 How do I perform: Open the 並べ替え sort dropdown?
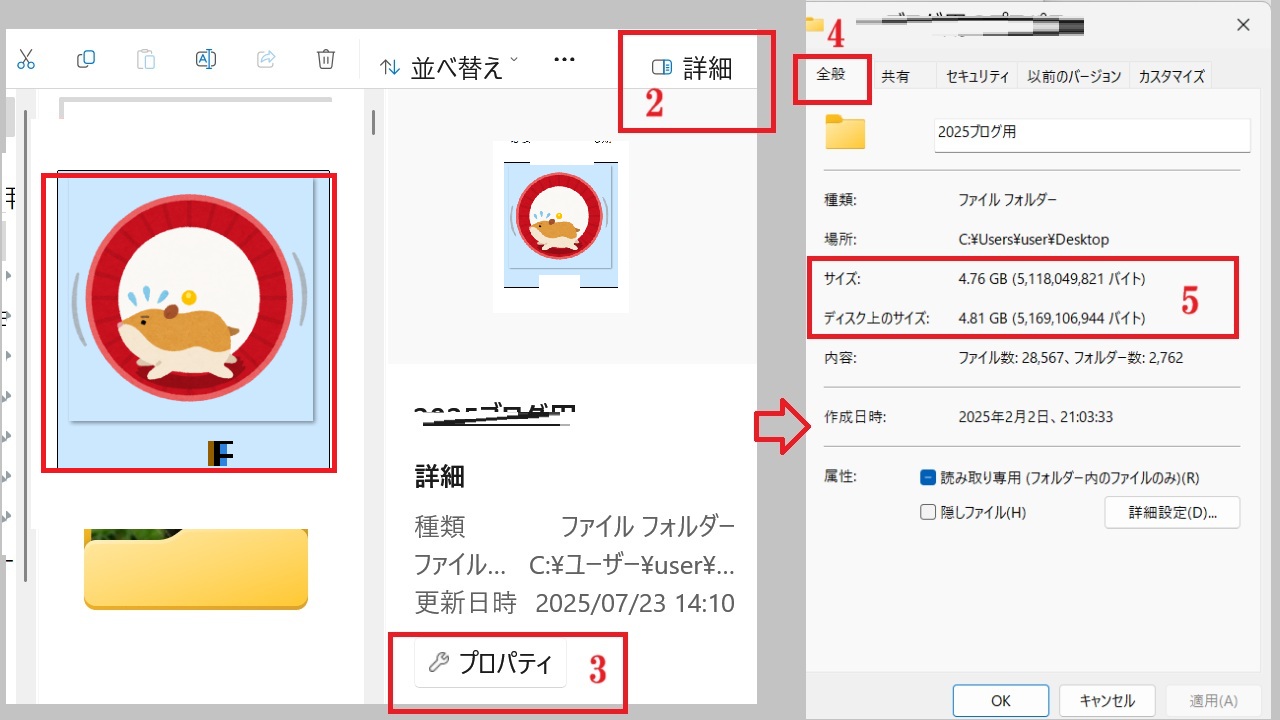(449, 68)
